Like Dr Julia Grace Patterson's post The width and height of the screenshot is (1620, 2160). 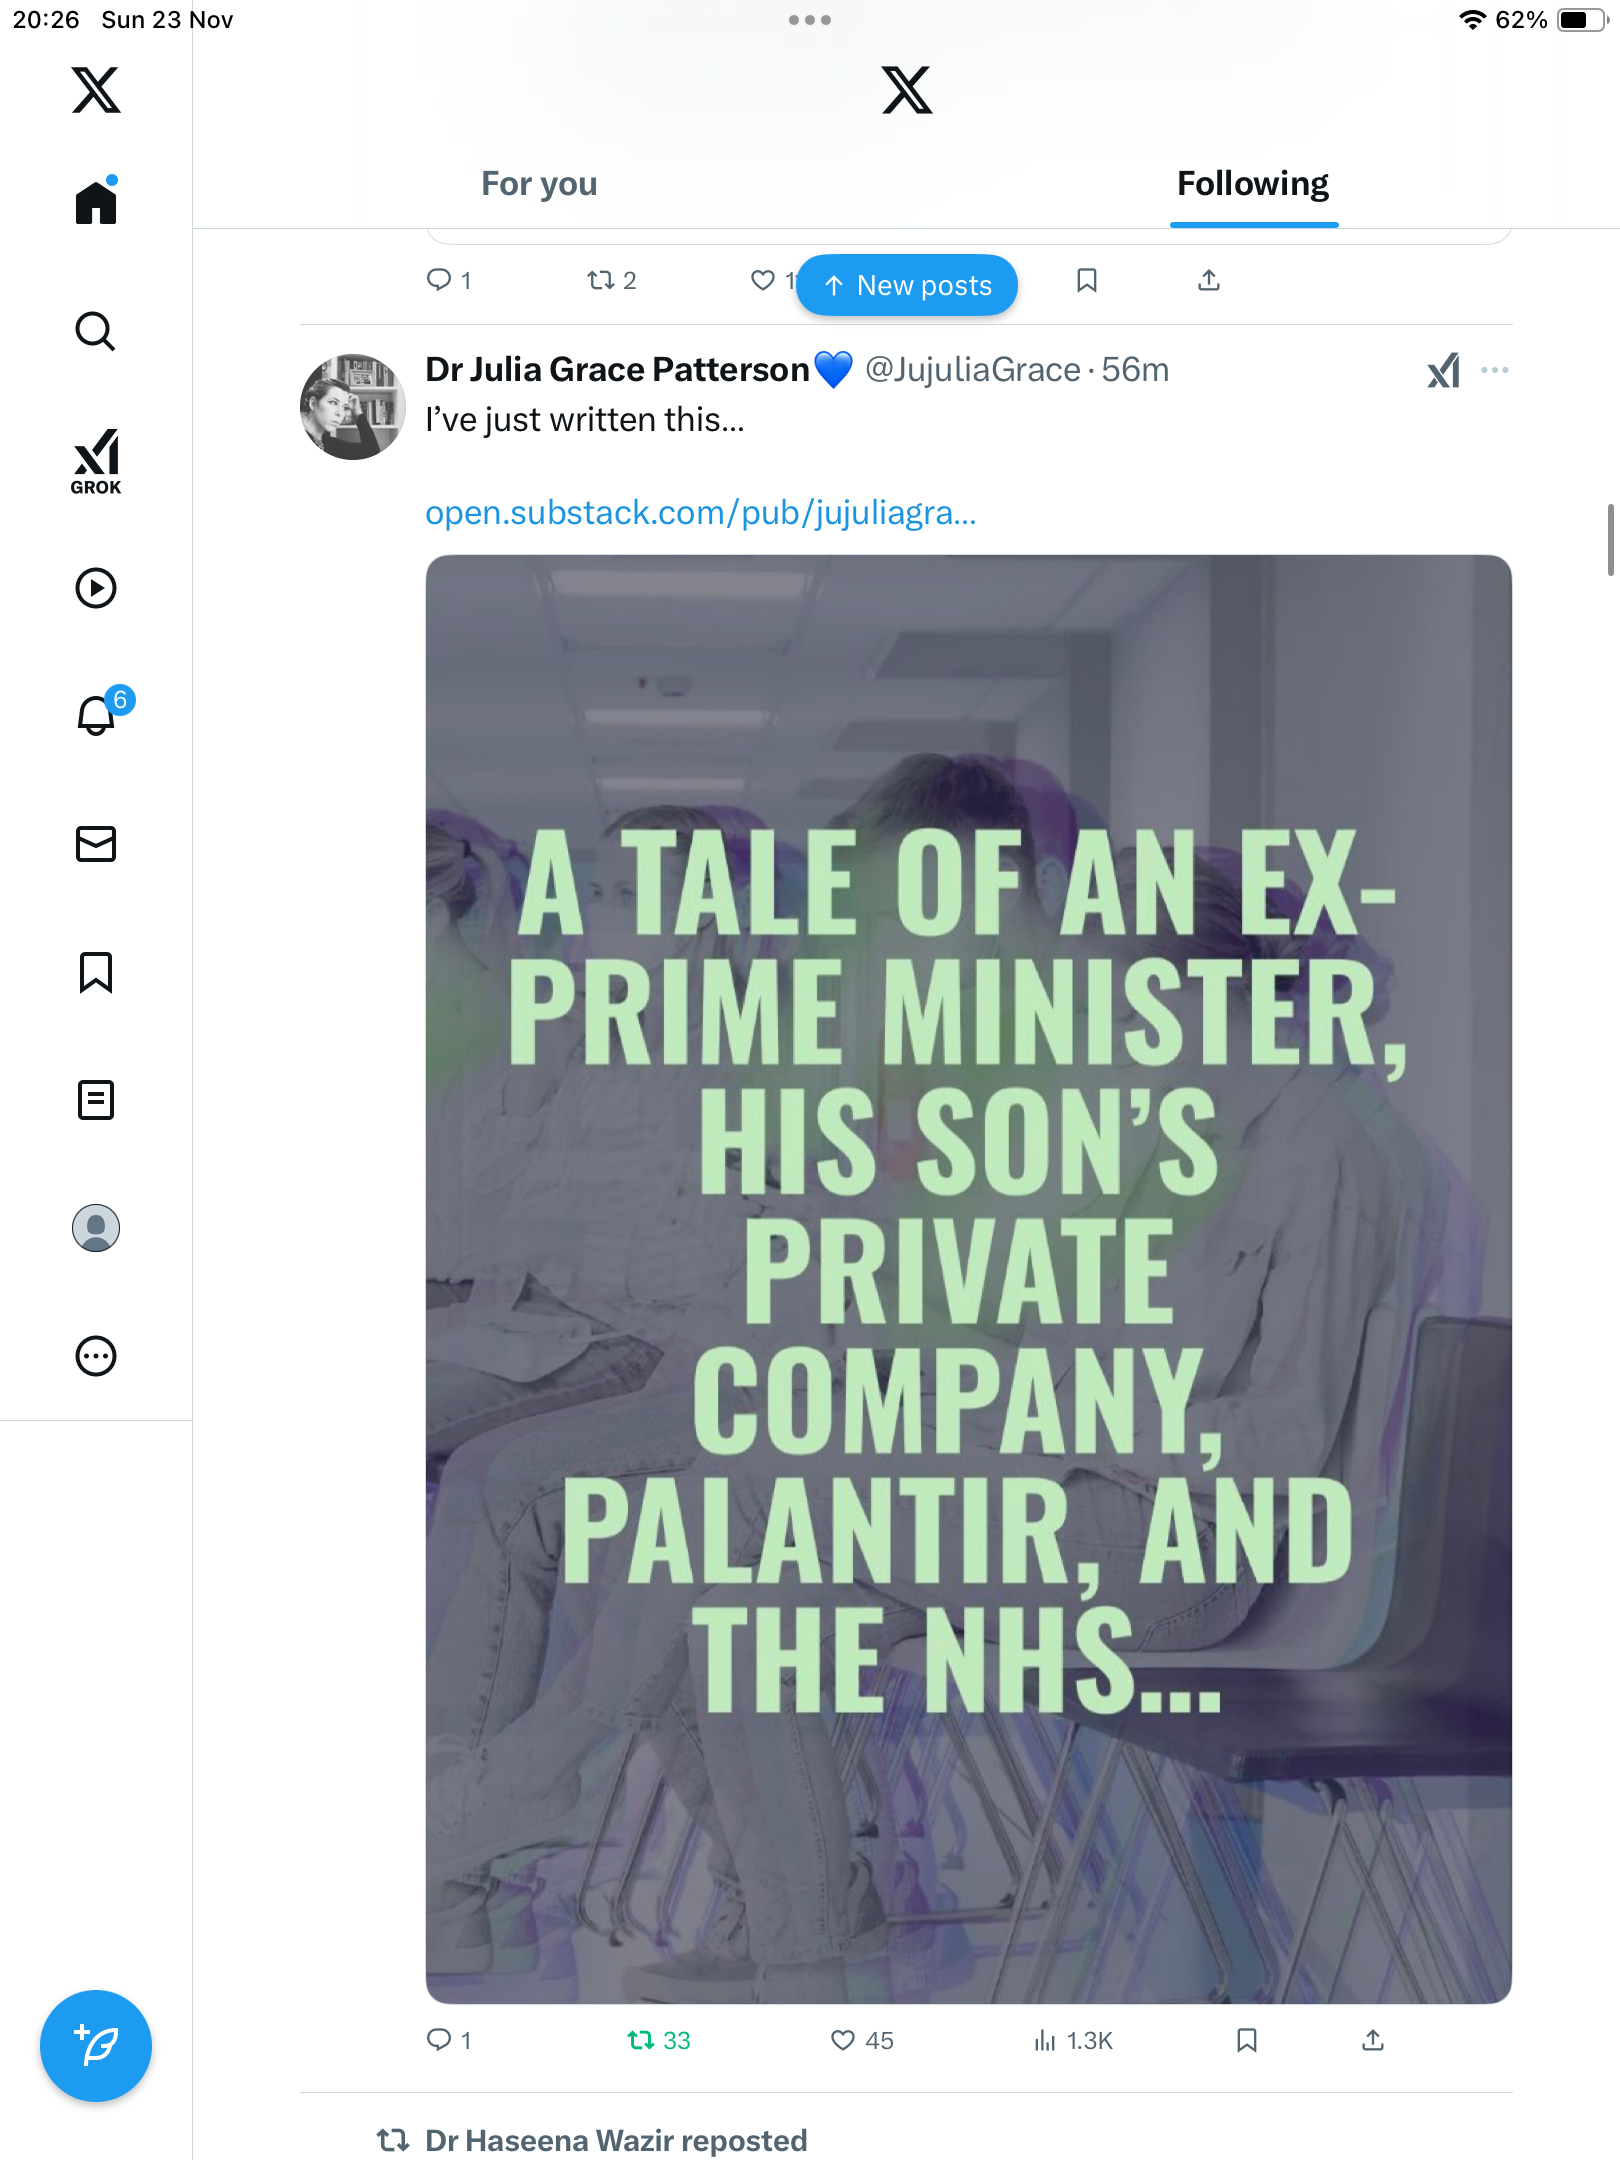tap(843, 2040)
